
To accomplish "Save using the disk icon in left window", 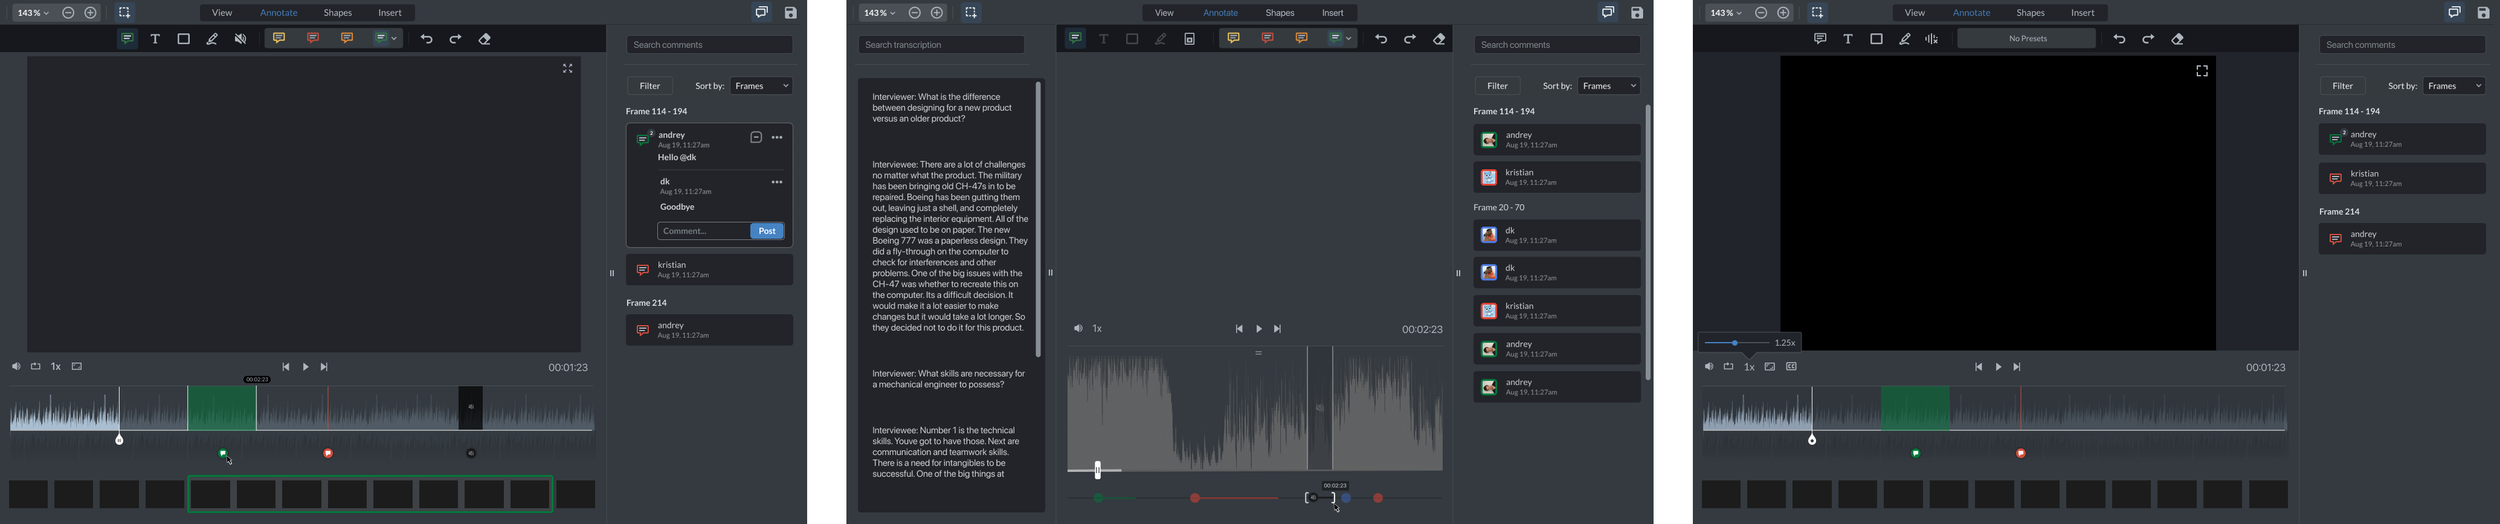I will click(791, 13).
